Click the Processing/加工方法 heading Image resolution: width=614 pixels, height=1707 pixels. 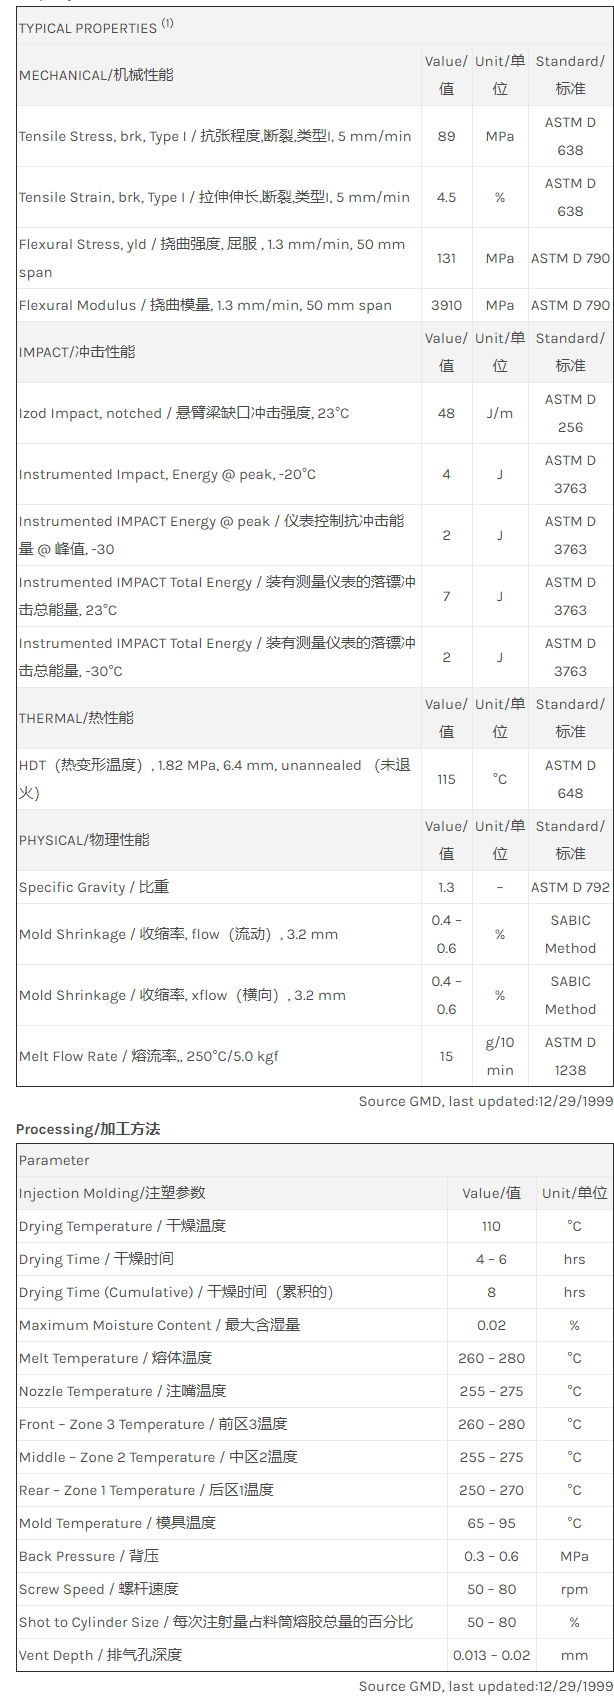pyautogui.click(x=88, y=1129)
